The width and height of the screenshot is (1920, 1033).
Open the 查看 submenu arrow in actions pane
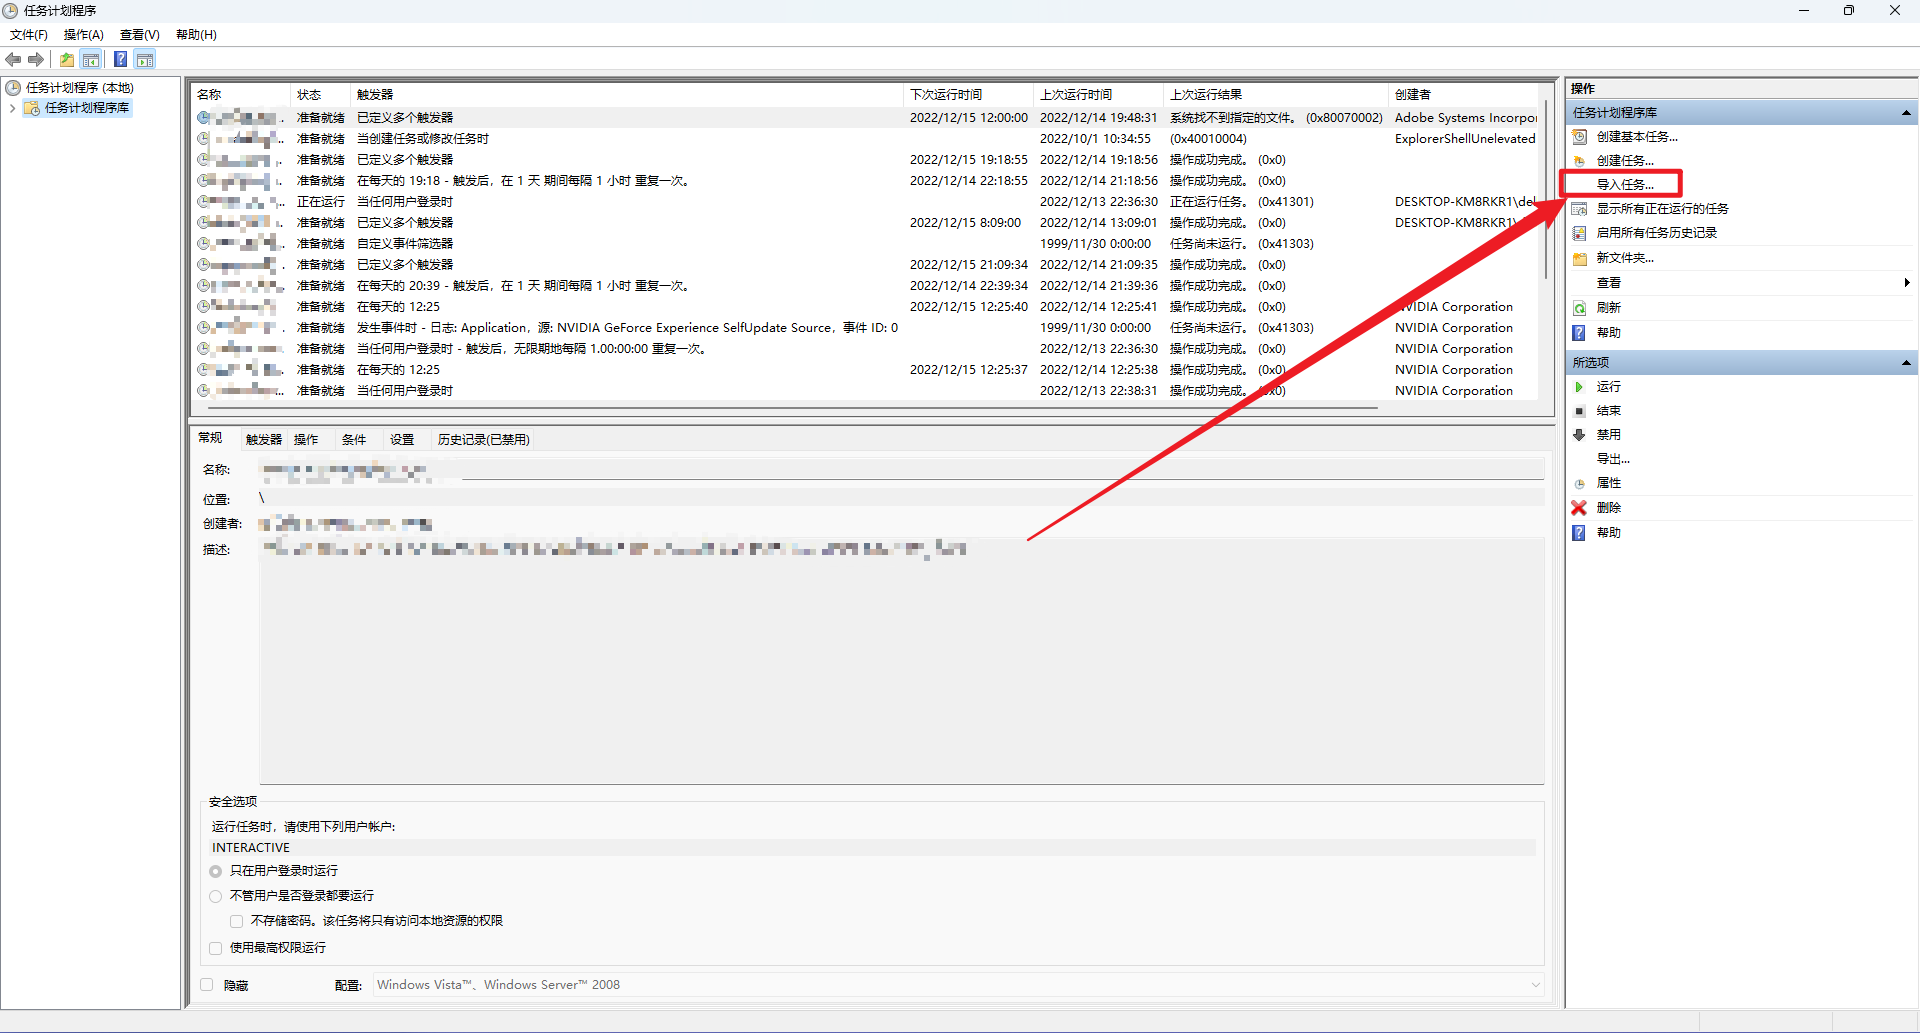coord(1908,283)
